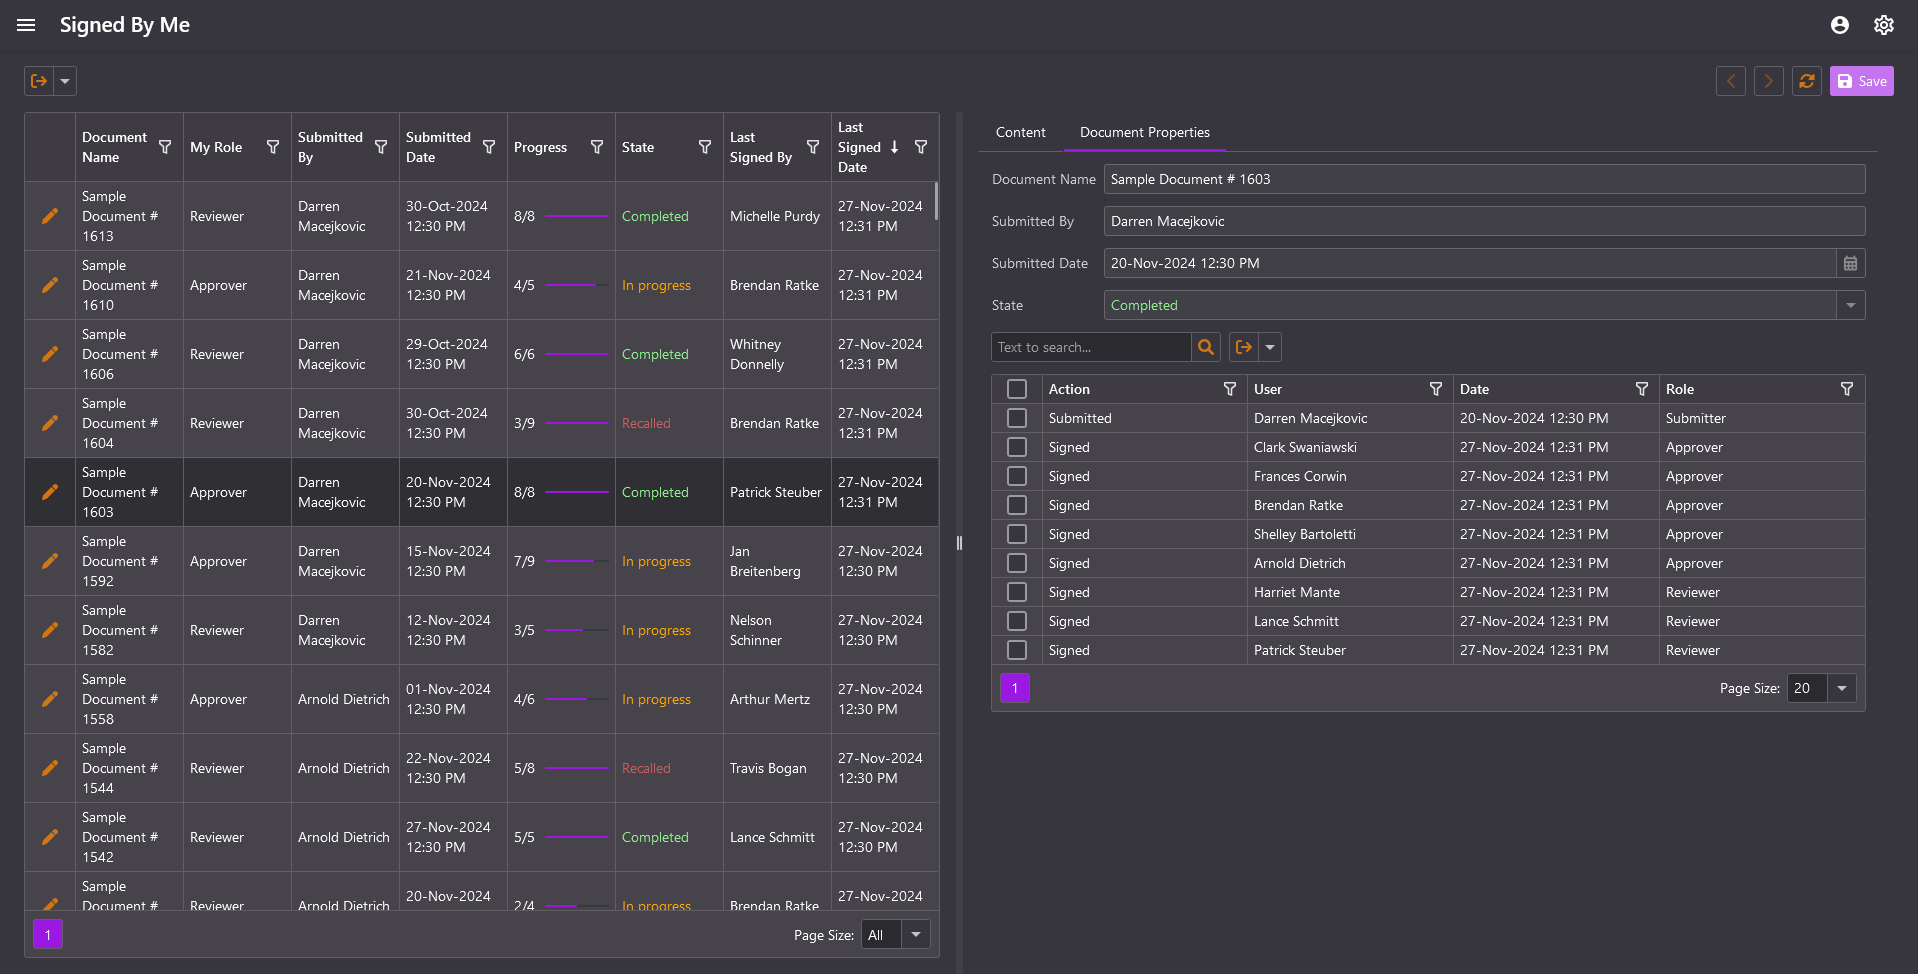Go to next document arrow button
This screenshot has width=1918, height=974.
click(1768, 81)
